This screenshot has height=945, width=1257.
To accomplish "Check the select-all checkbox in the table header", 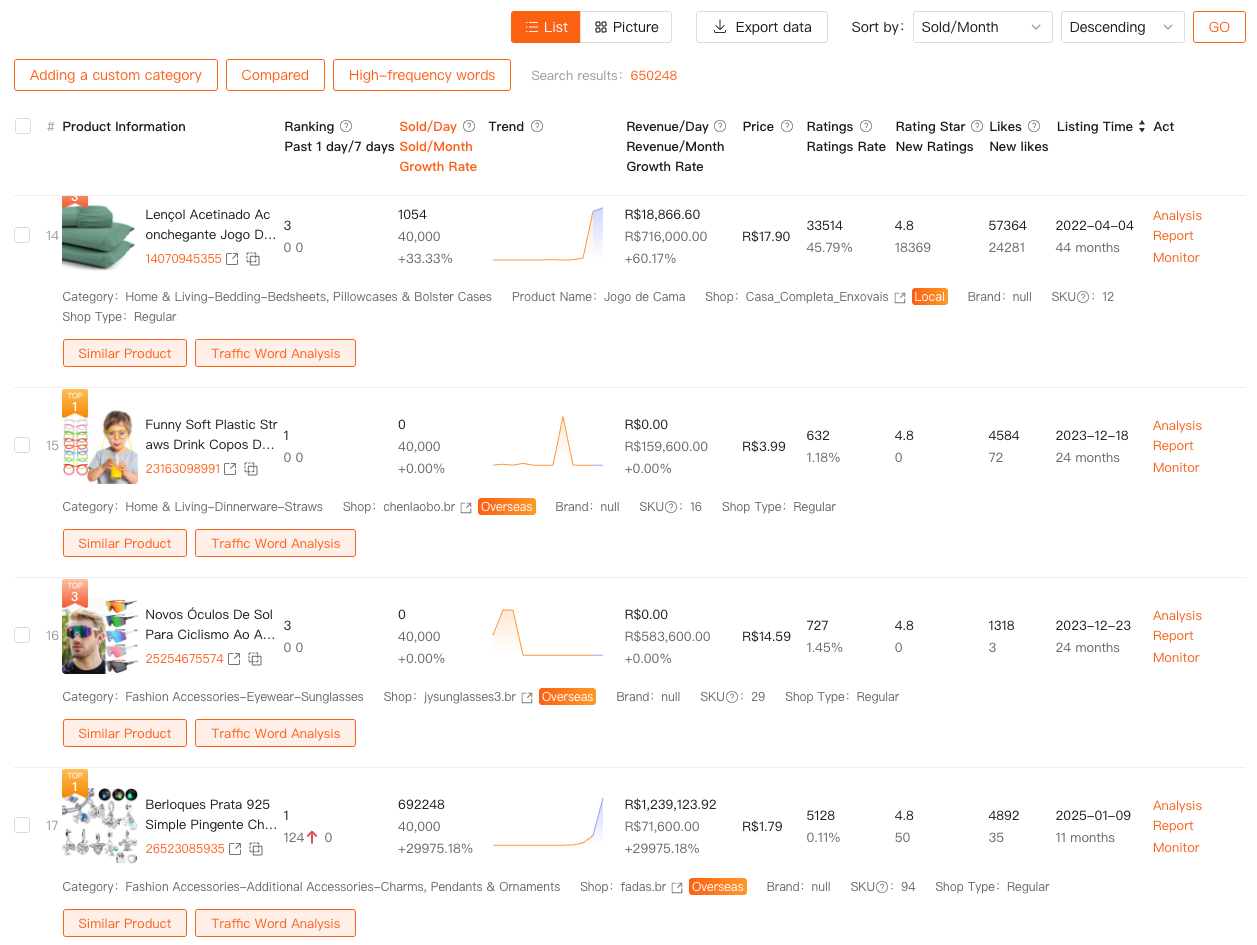I will (23, 126).
